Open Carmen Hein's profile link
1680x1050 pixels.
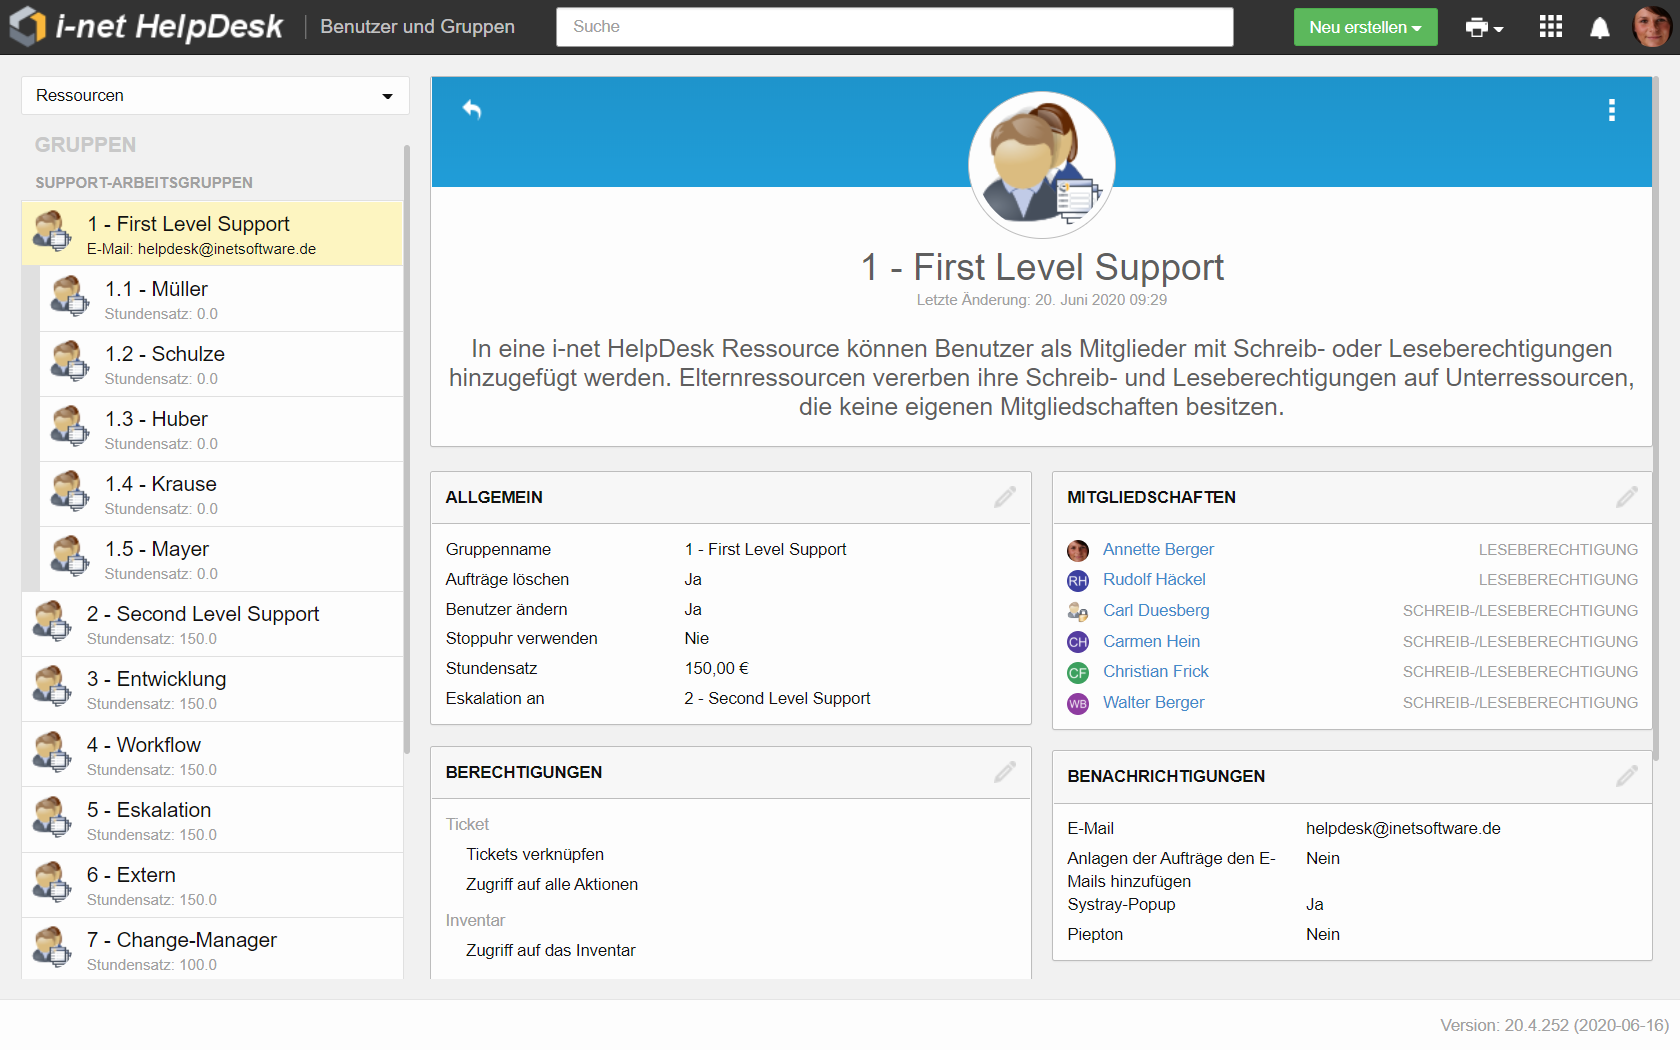pos(1151,641)
